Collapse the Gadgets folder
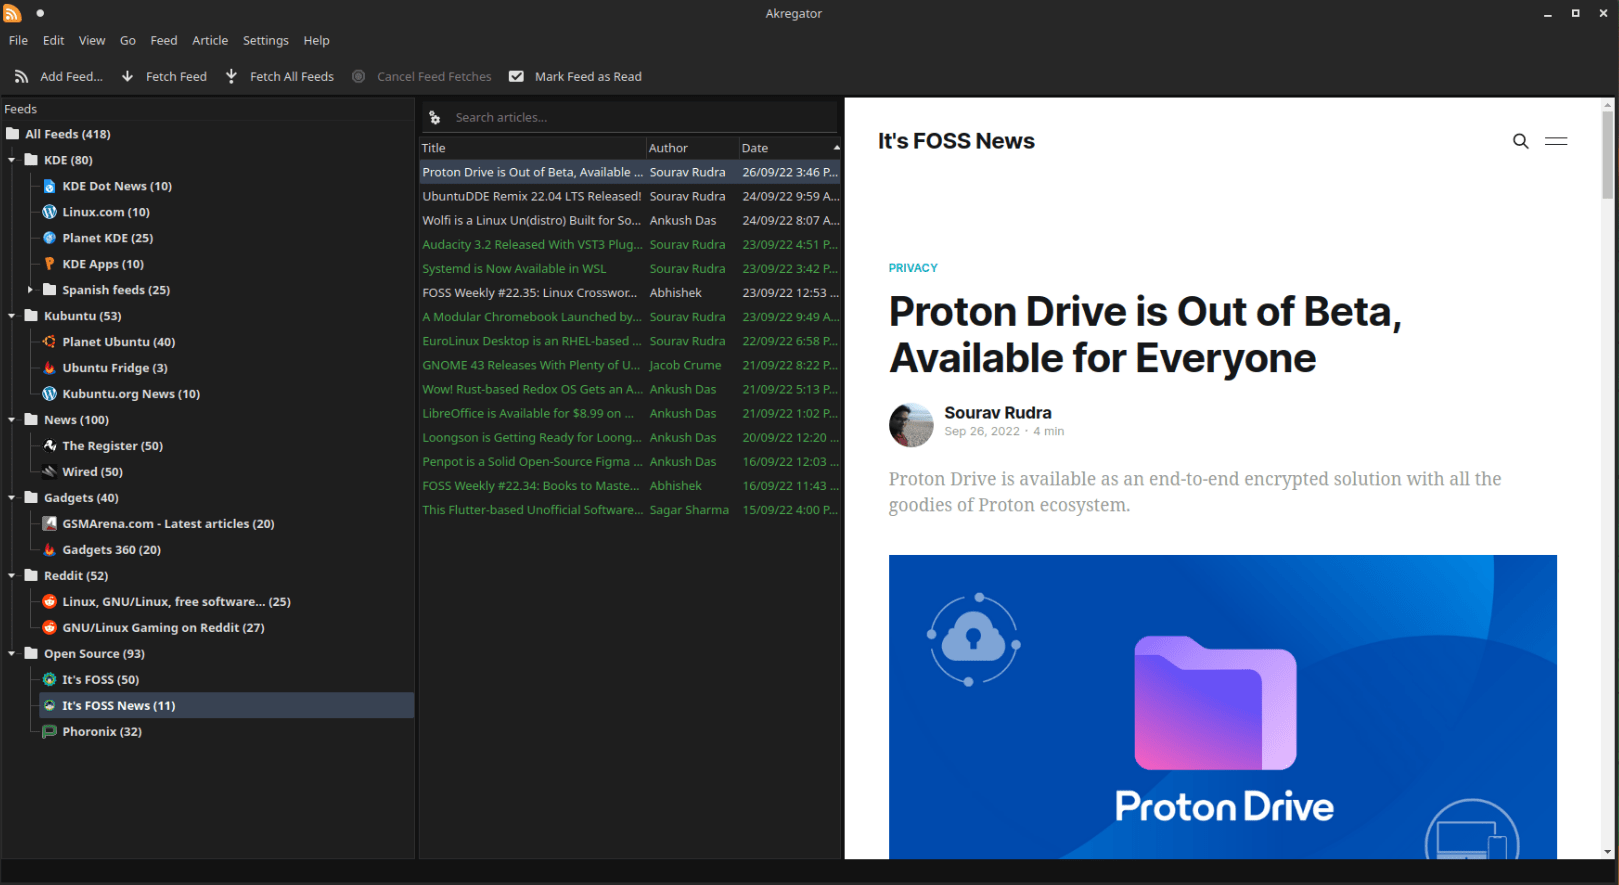The image size is (1619, 885). tap(12, 498)
